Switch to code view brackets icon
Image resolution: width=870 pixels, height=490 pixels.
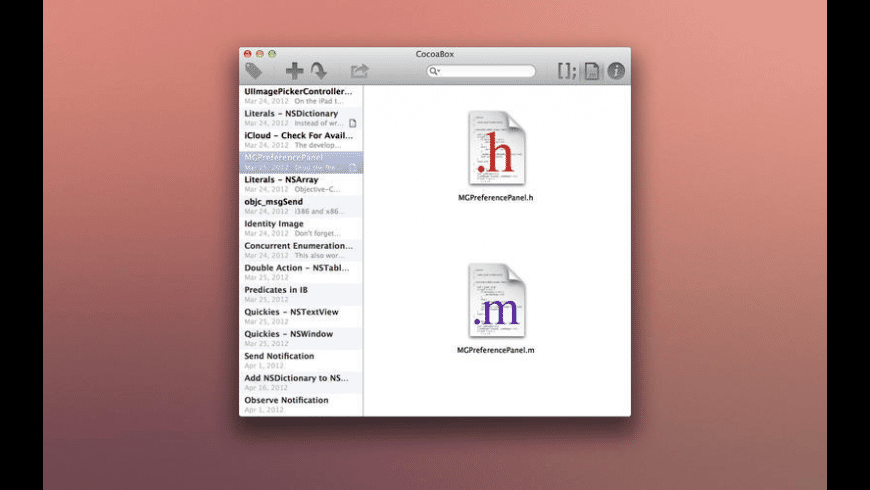(x=566, y=70)
